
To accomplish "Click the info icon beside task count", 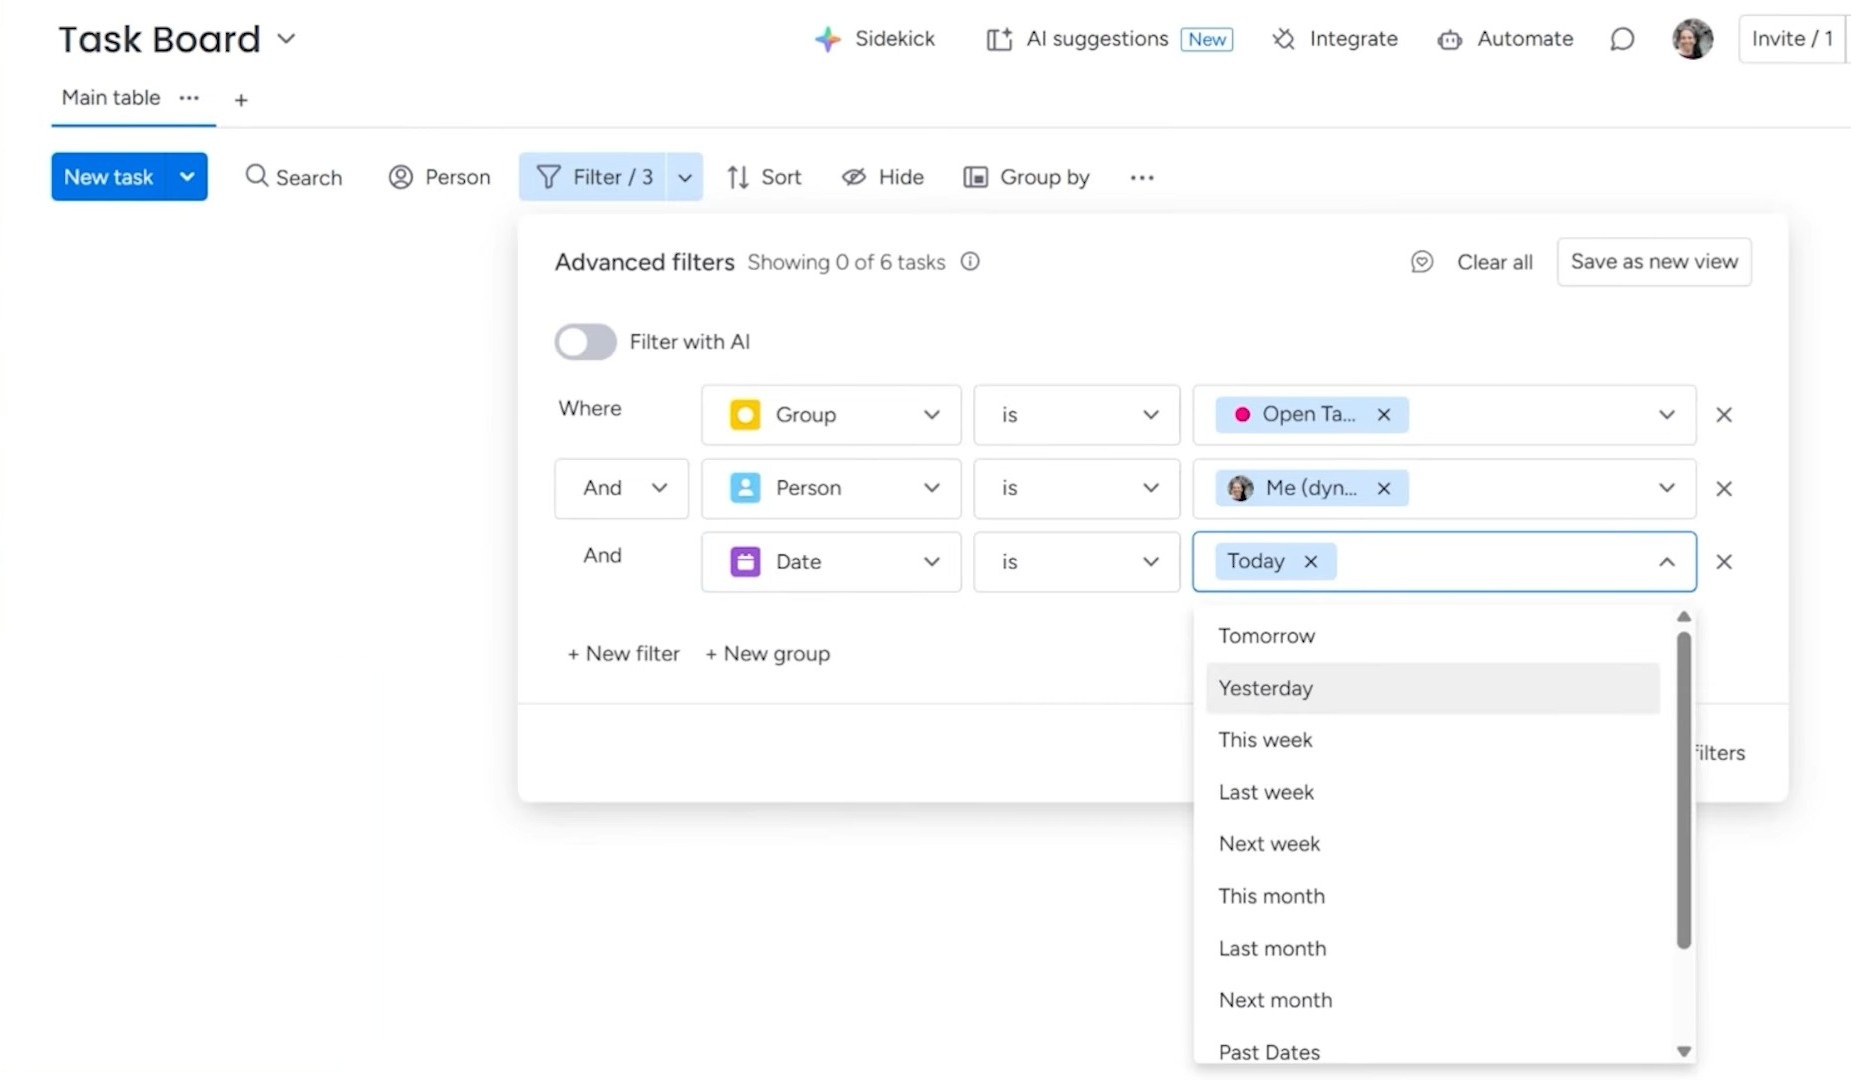I will click(970, 261).
